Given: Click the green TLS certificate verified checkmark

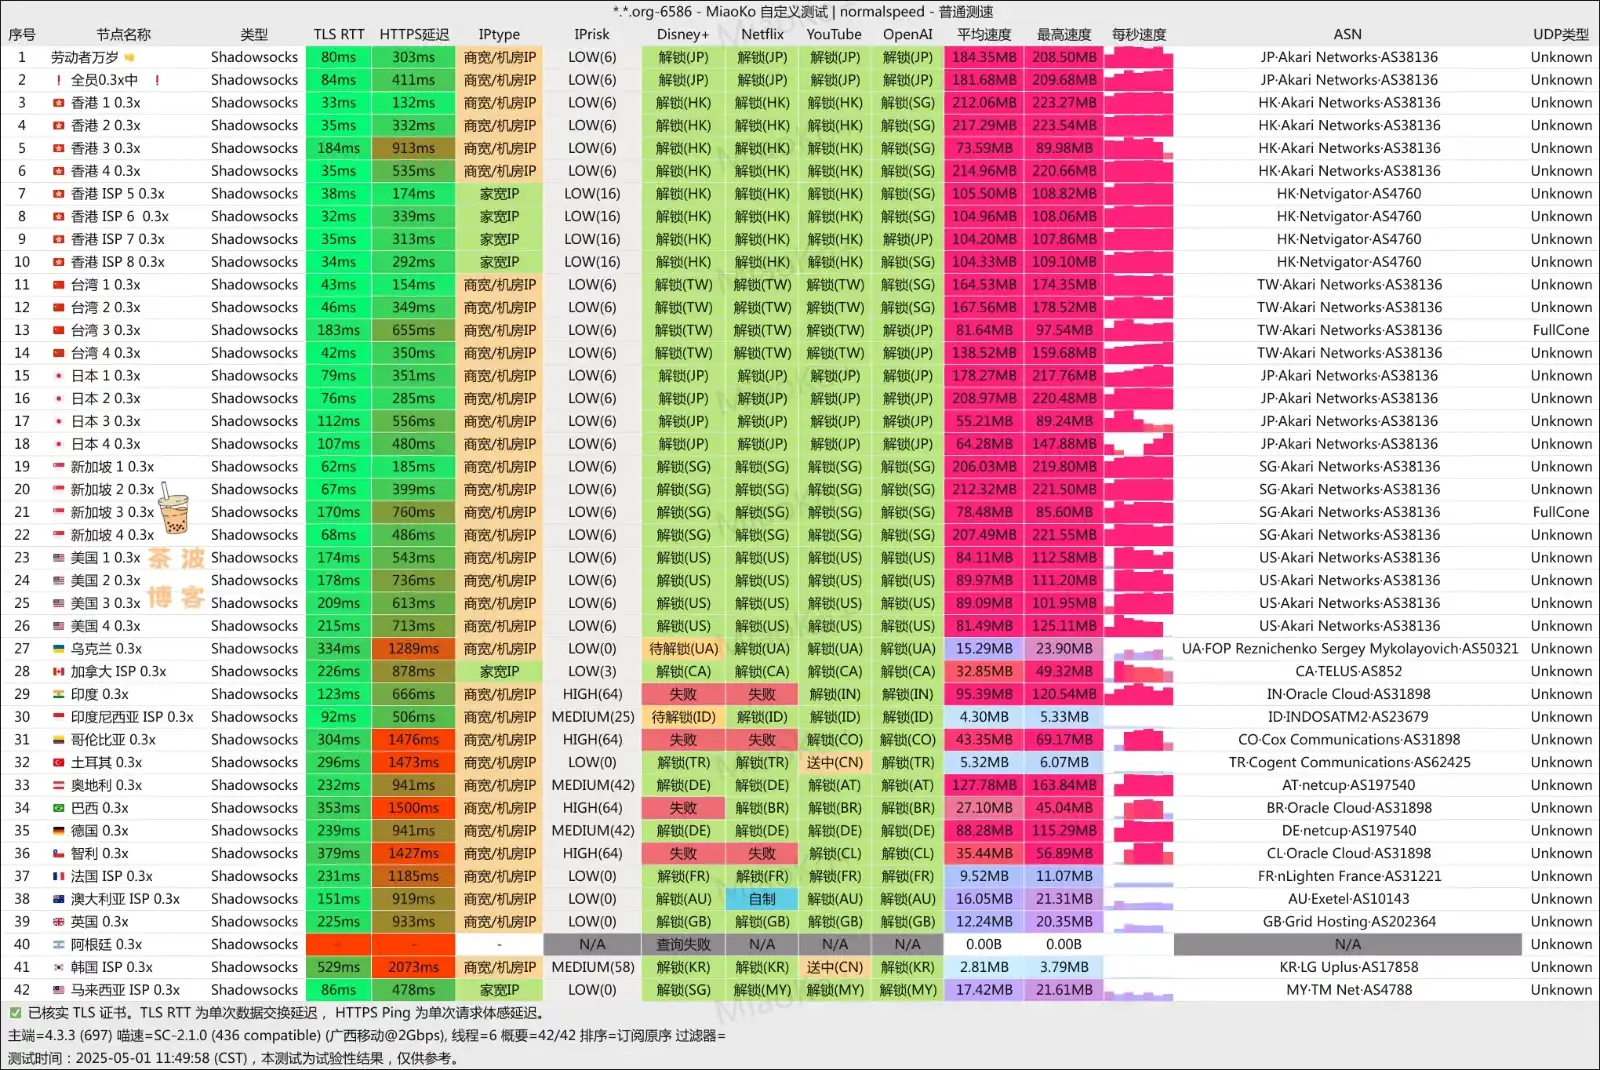Looking at the screenshot, I should (x=15, y=1013).
